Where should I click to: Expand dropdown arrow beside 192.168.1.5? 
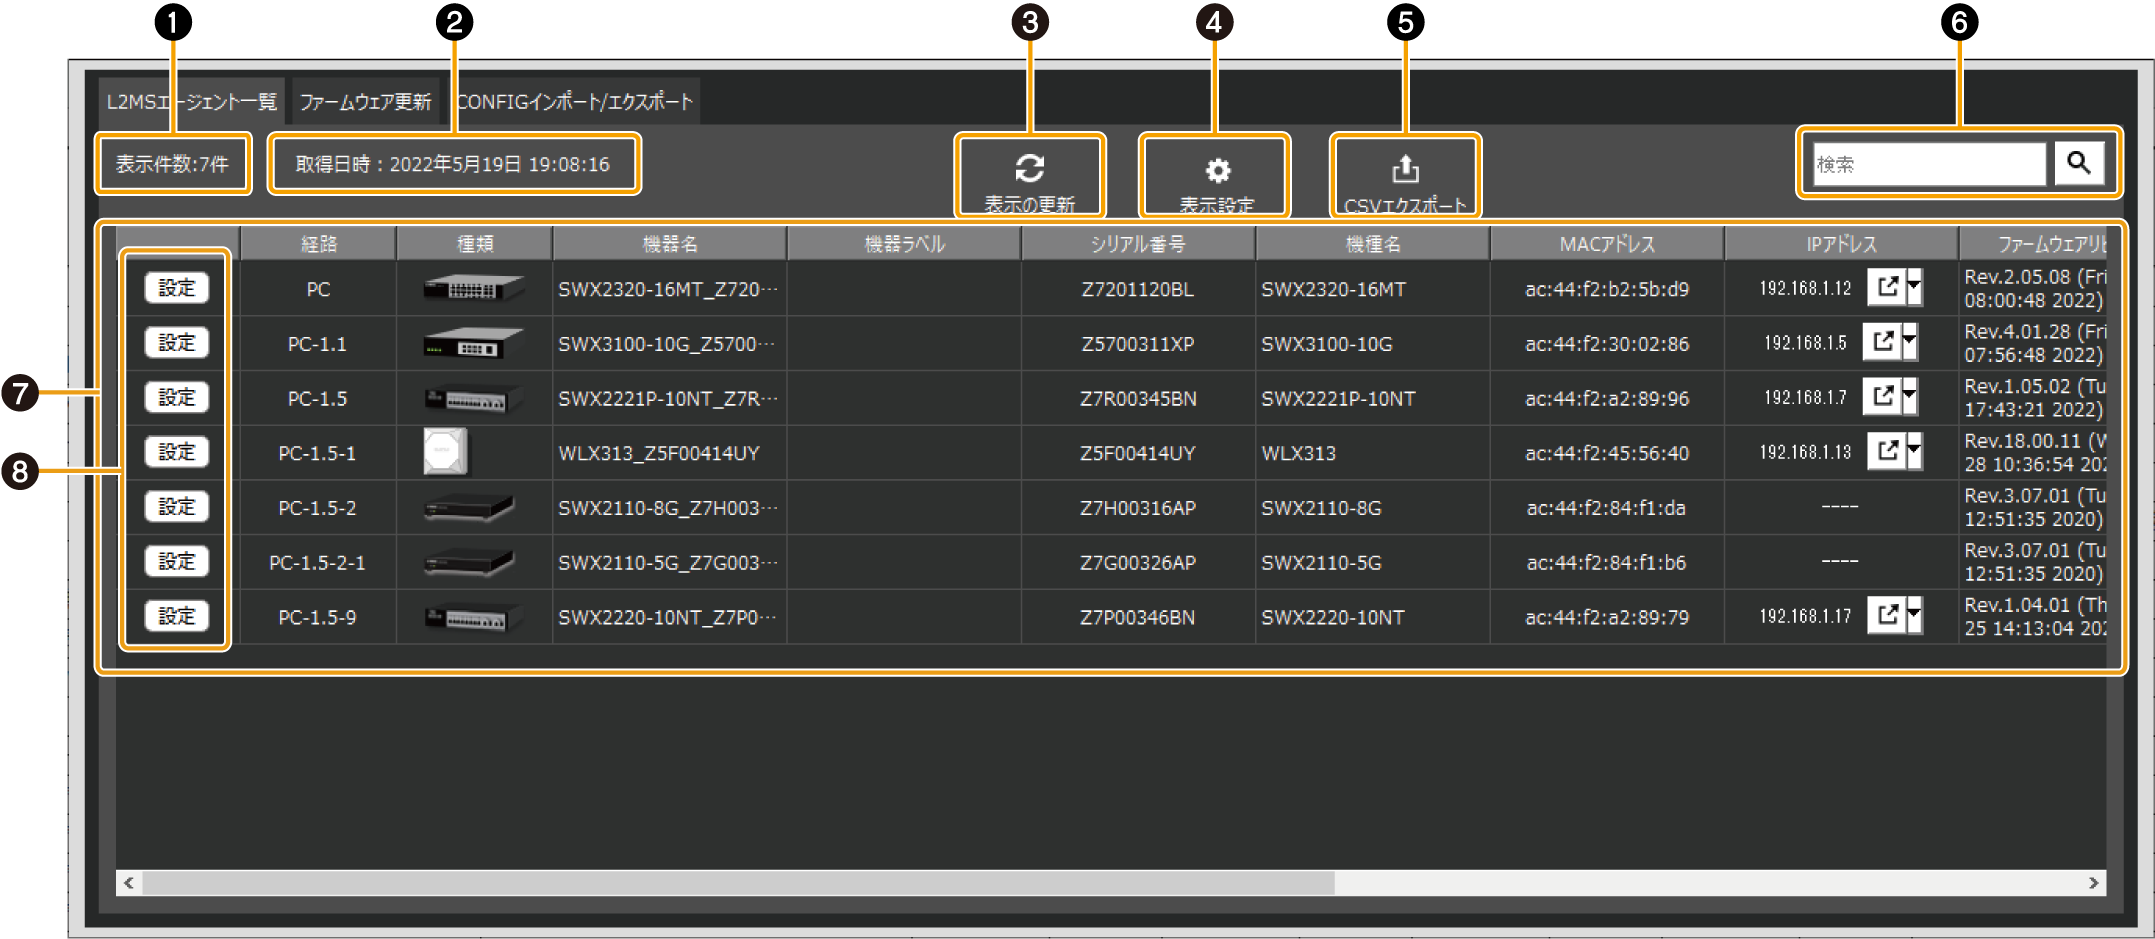1910,342
